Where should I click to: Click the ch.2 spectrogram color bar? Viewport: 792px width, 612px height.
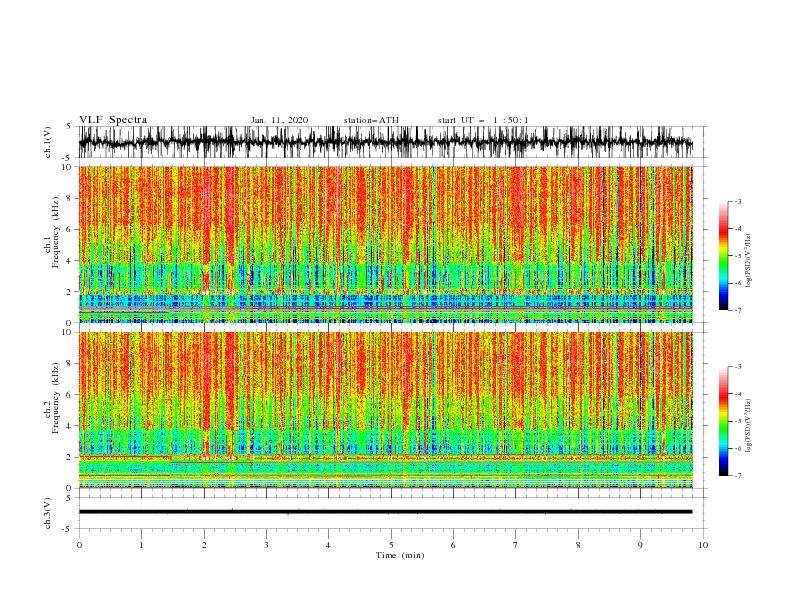point(724,421)
